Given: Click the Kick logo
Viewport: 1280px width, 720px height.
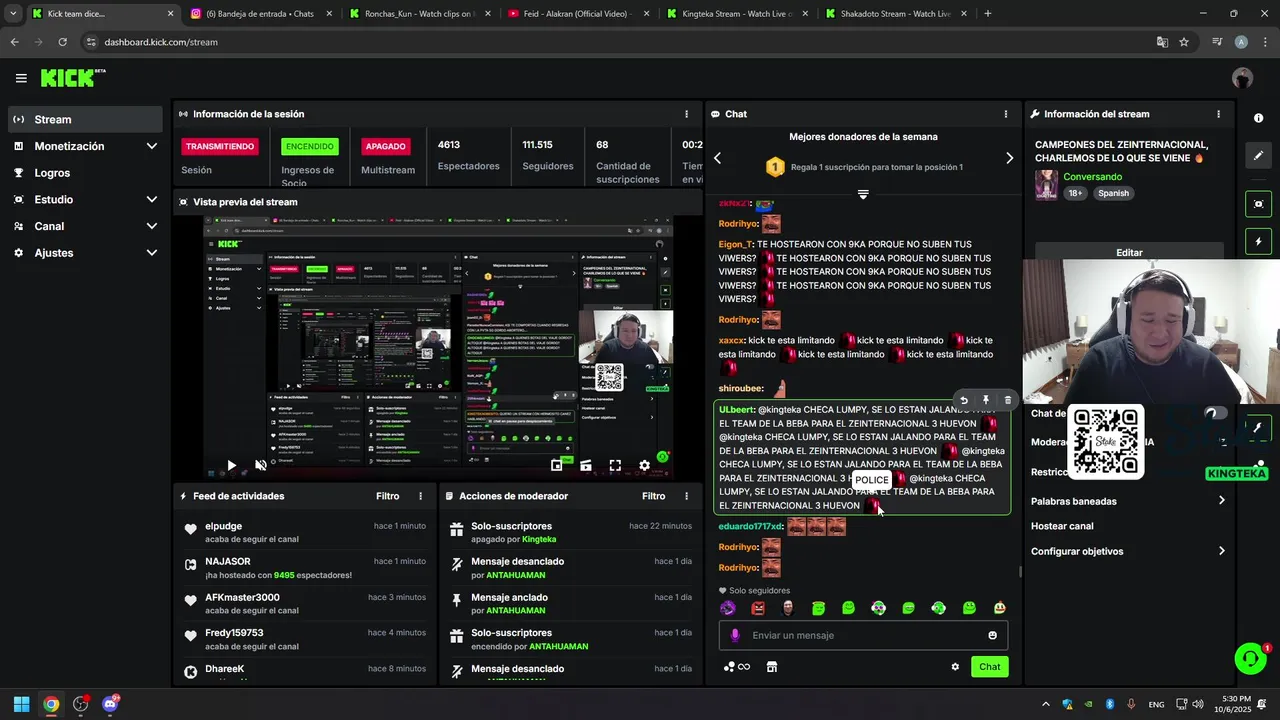Looking at the screenshot, I should point(72,78).
